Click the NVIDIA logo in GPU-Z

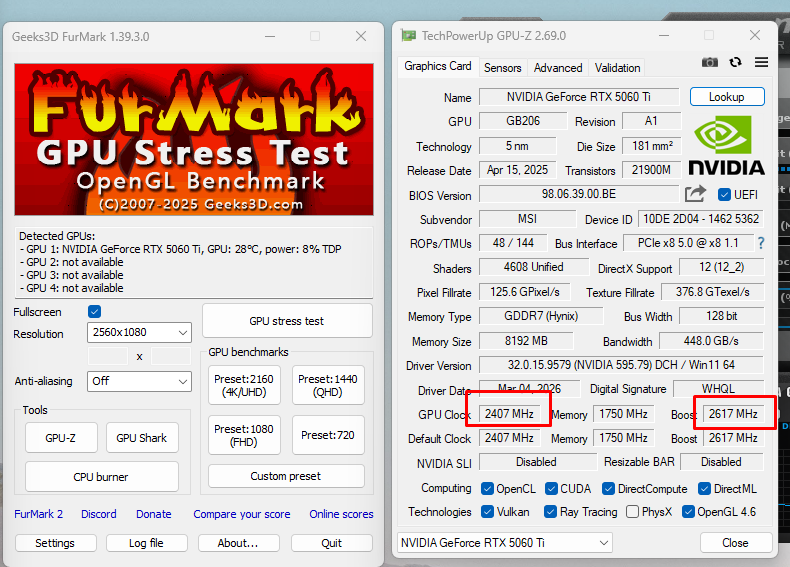(726, 145)
